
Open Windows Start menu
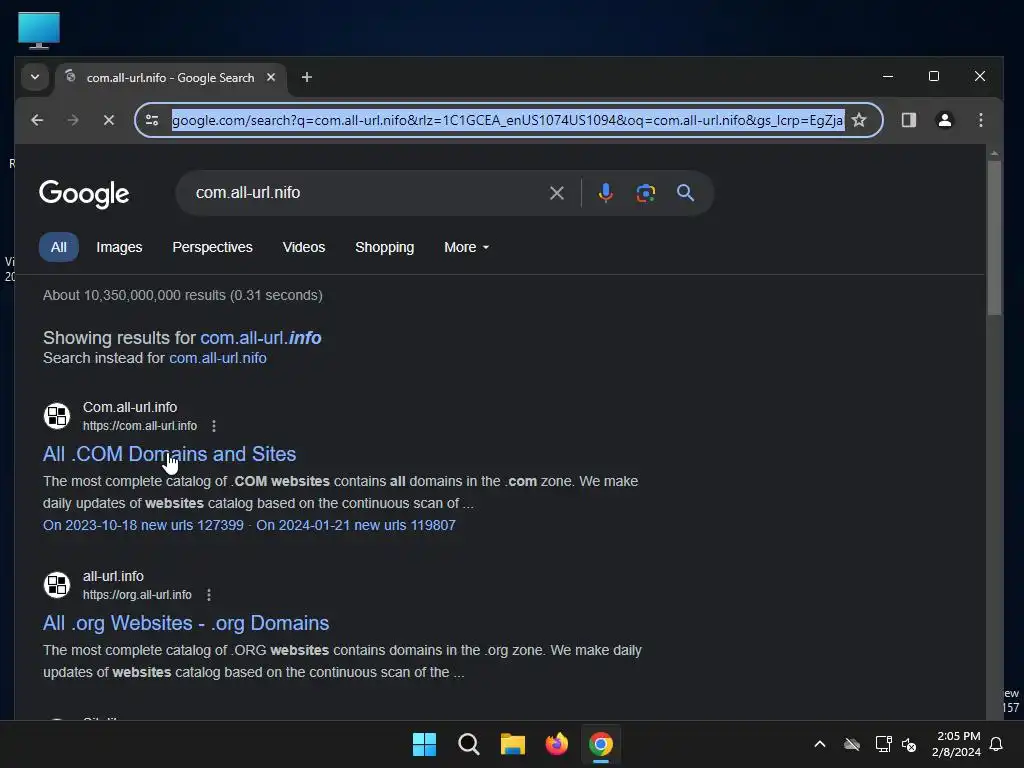pos(424,744)
